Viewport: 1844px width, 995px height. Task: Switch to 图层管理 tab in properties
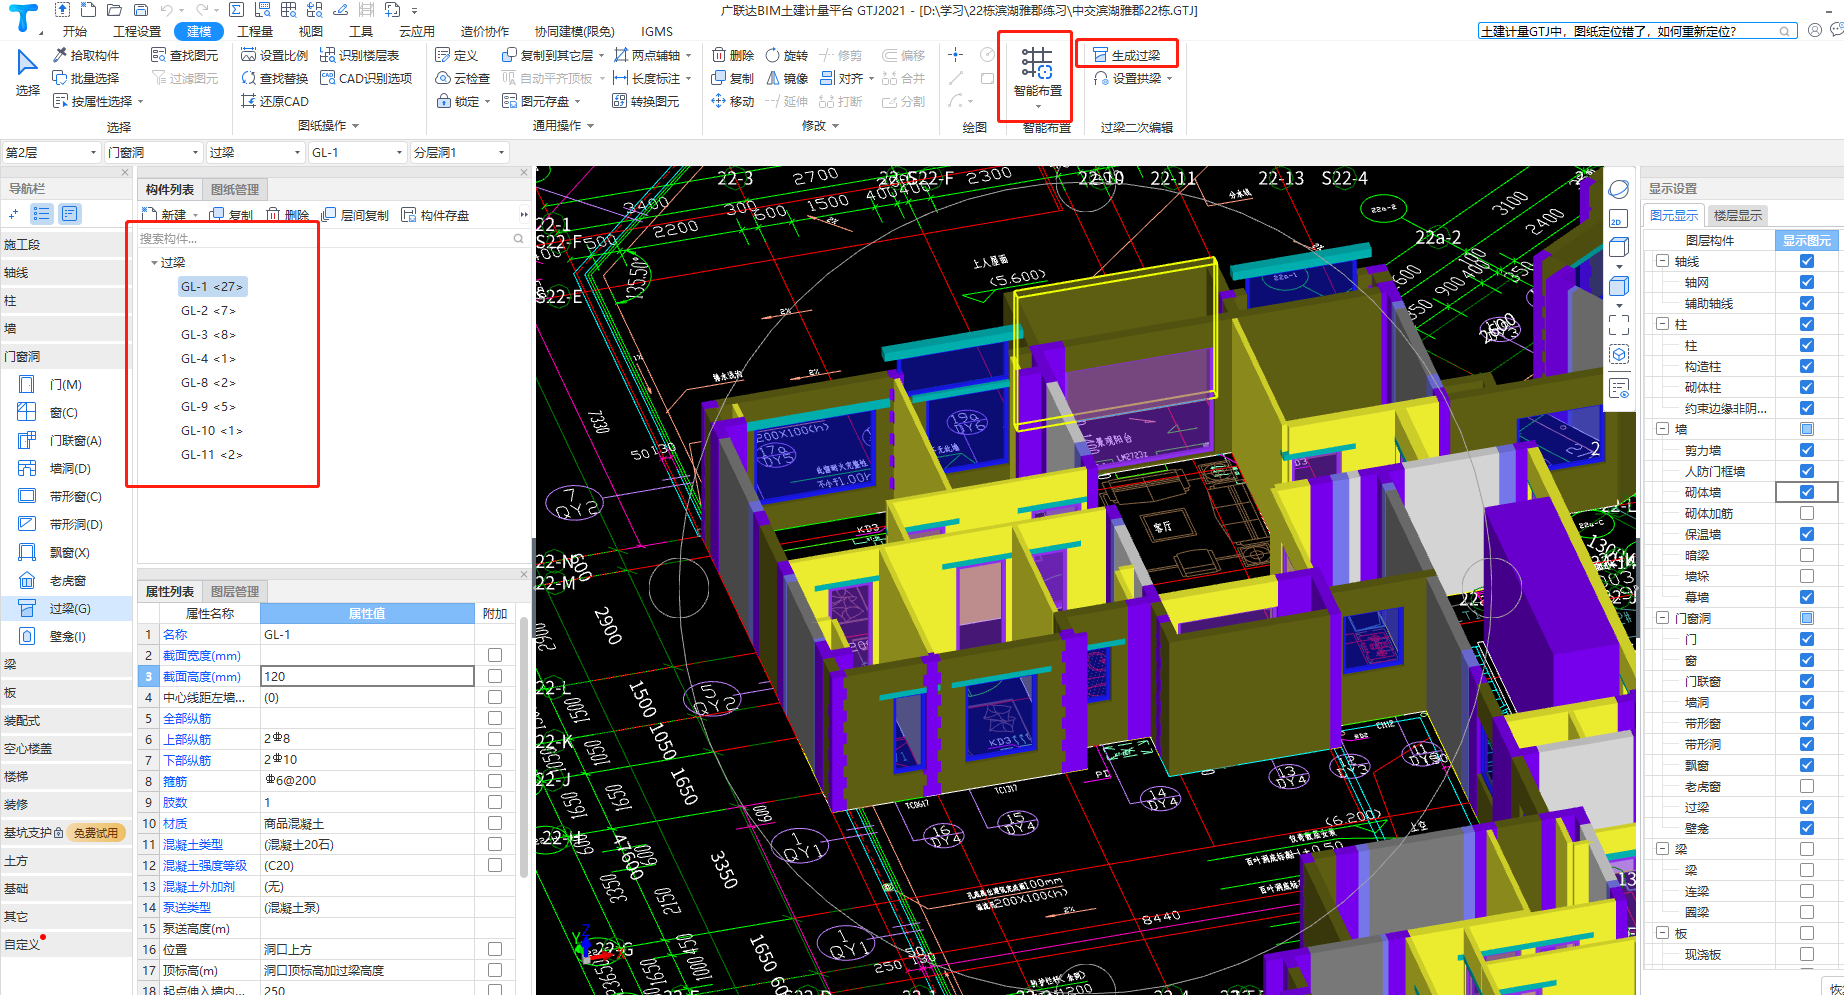[235, 591]
